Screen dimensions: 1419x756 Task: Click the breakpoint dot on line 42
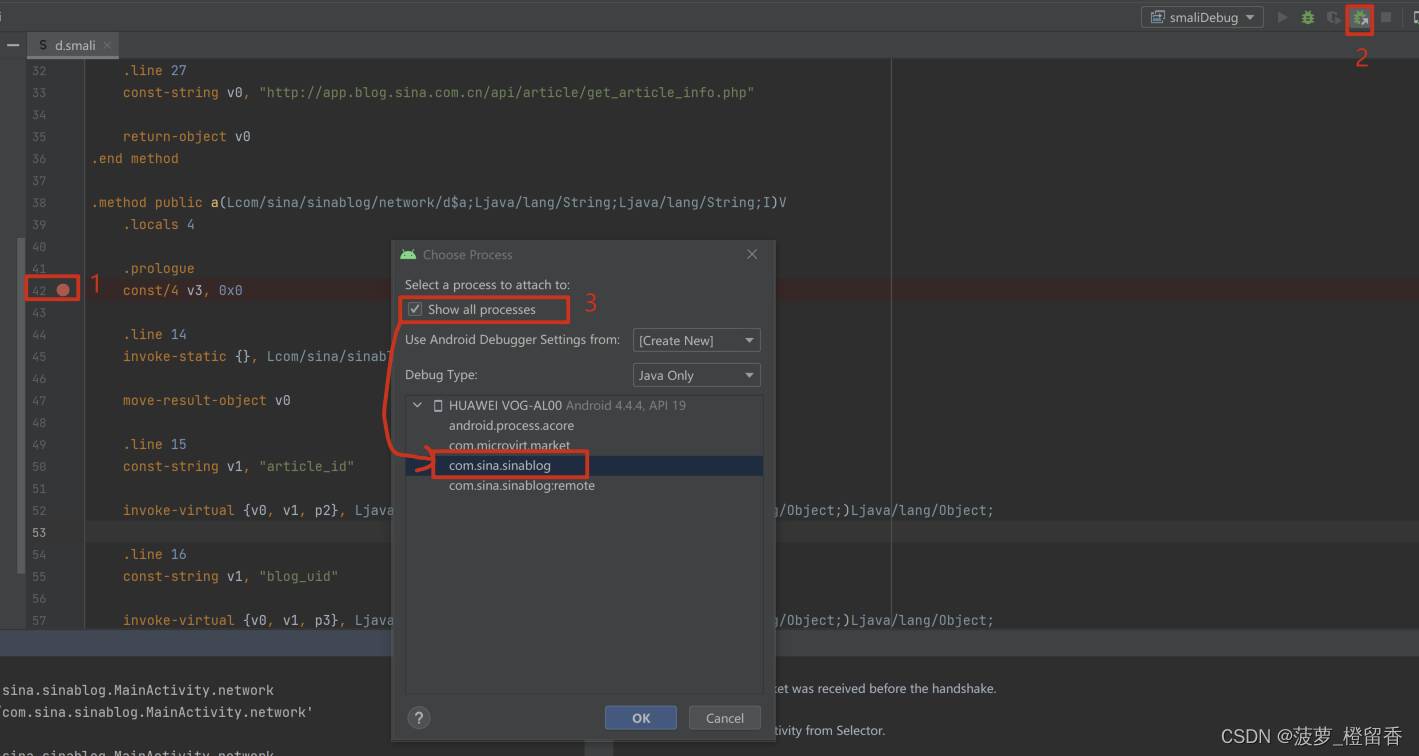[64, 290]
